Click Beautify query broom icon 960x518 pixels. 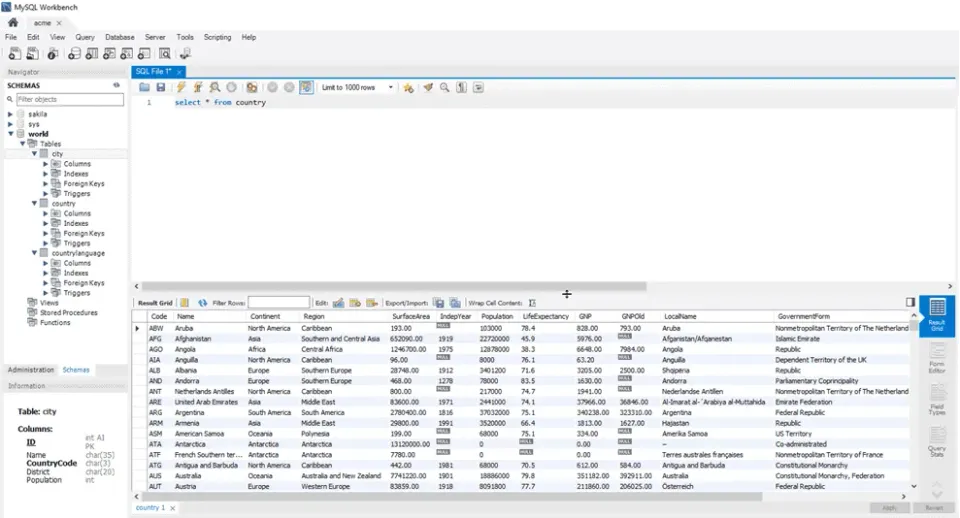[x=428, y=88]
